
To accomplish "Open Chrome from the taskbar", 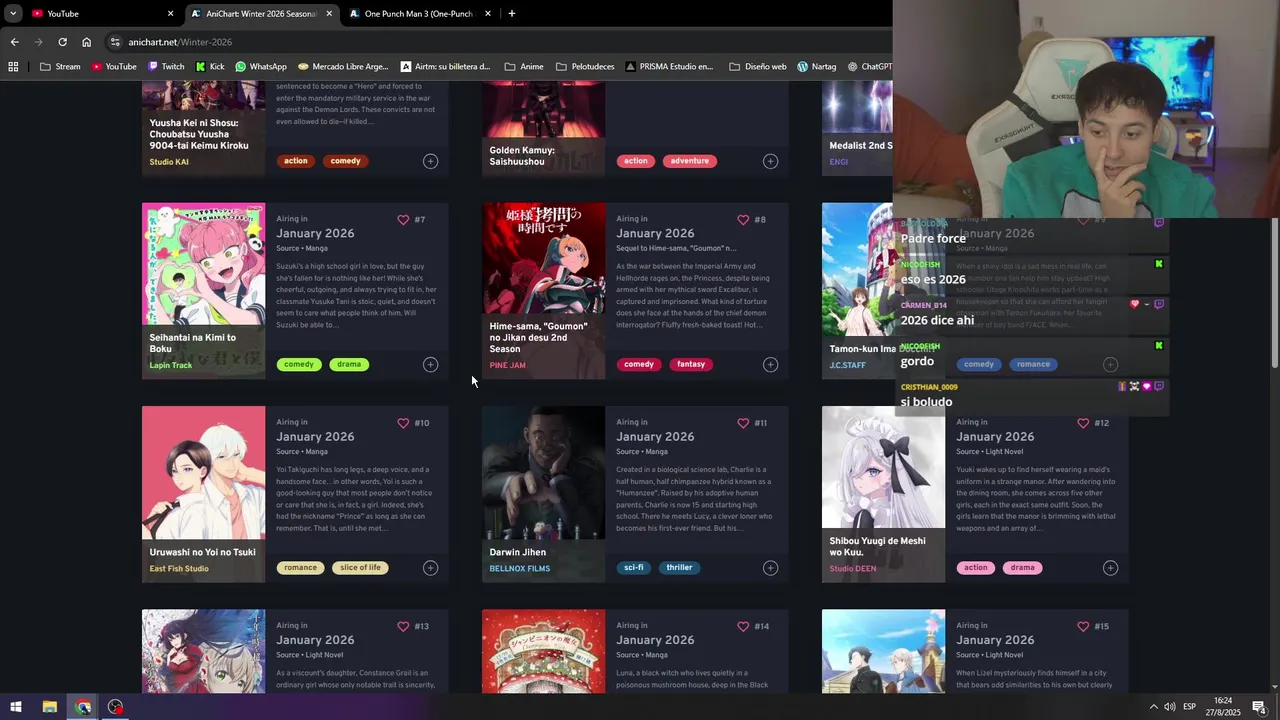I will (83, 707).
